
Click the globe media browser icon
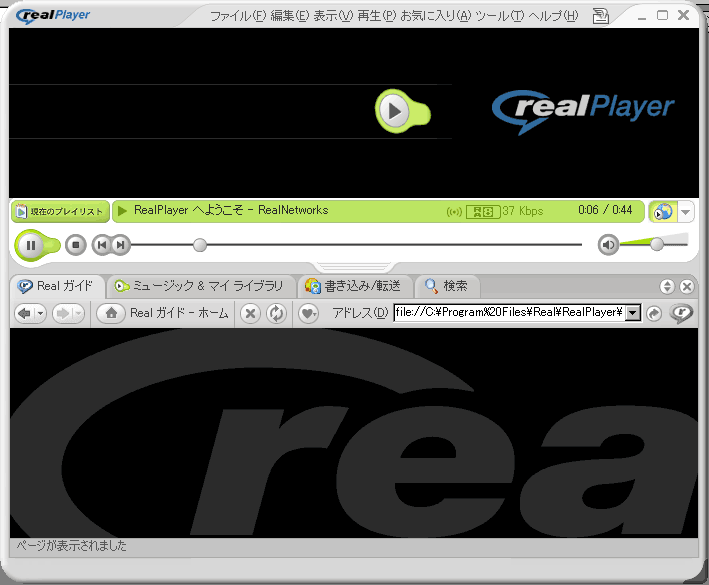pyautogui.click(x=663, y=212)
